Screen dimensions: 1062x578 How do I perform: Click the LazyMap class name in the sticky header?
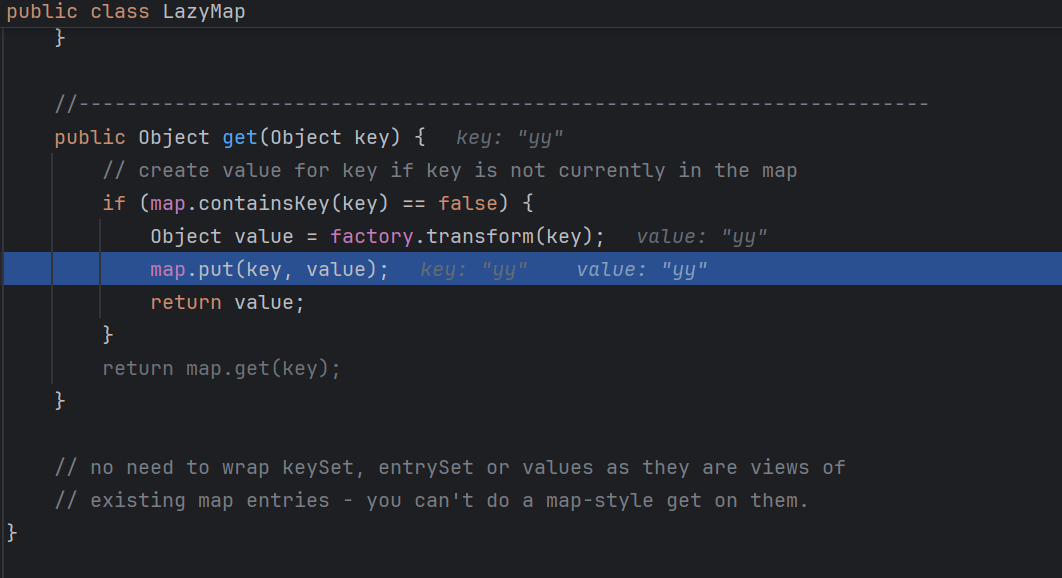pyautogui.click(x=203, y=12)
